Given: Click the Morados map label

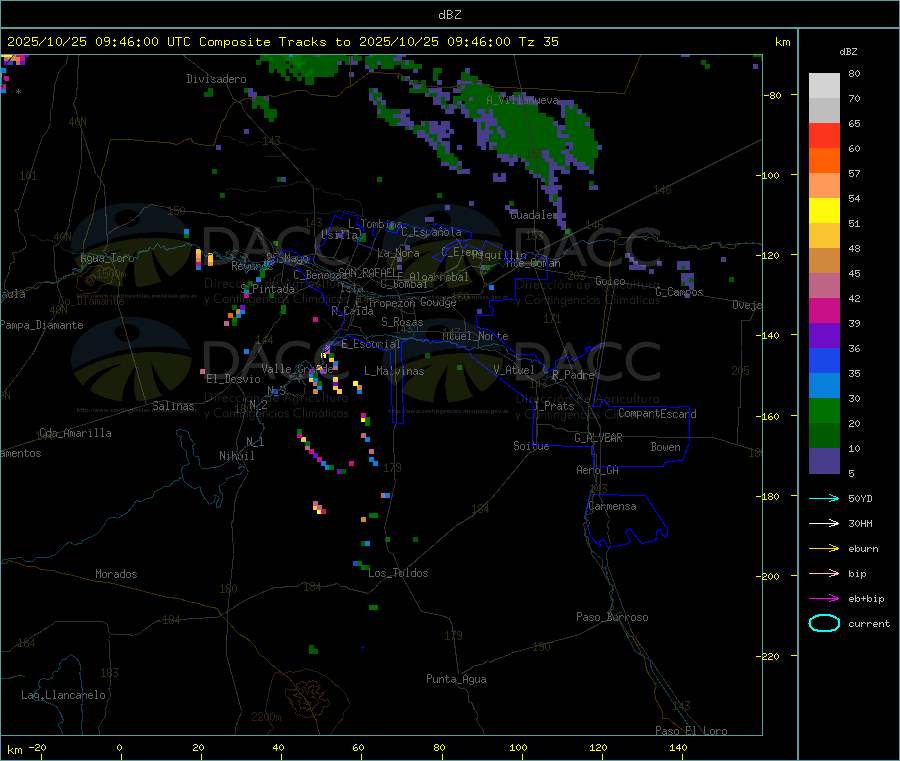Looking at the screenshot, I should pyautogui.click(x=116, y=574).
